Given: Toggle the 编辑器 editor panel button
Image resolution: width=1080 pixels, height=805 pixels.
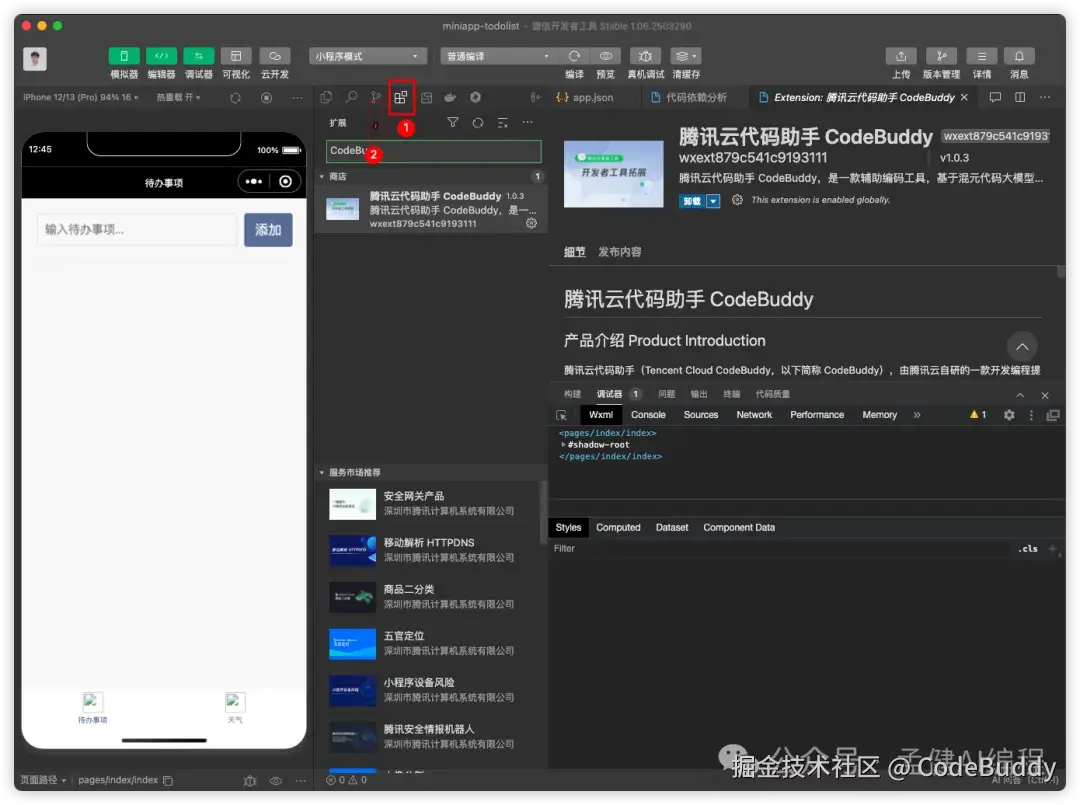Looking at the screenshot, I should coord(161,56).
